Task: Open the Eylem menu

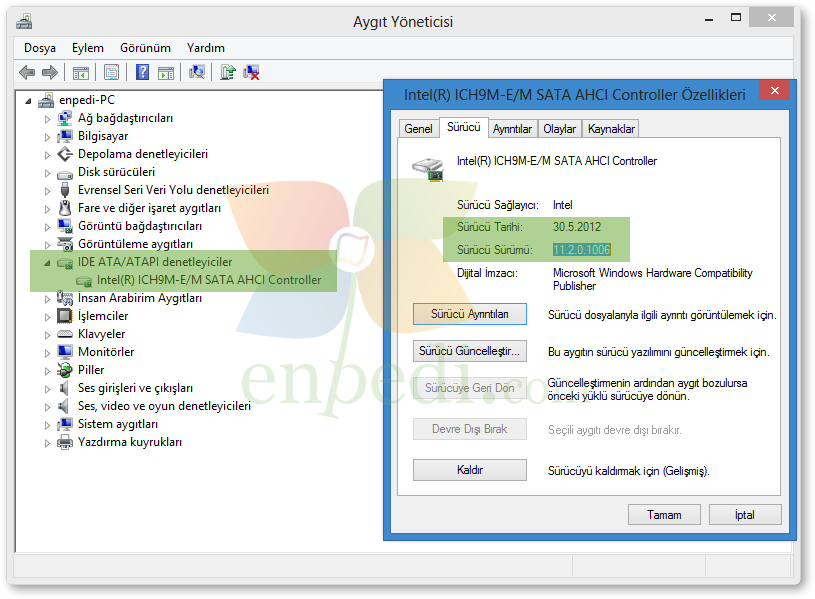Action: [87, 48]
